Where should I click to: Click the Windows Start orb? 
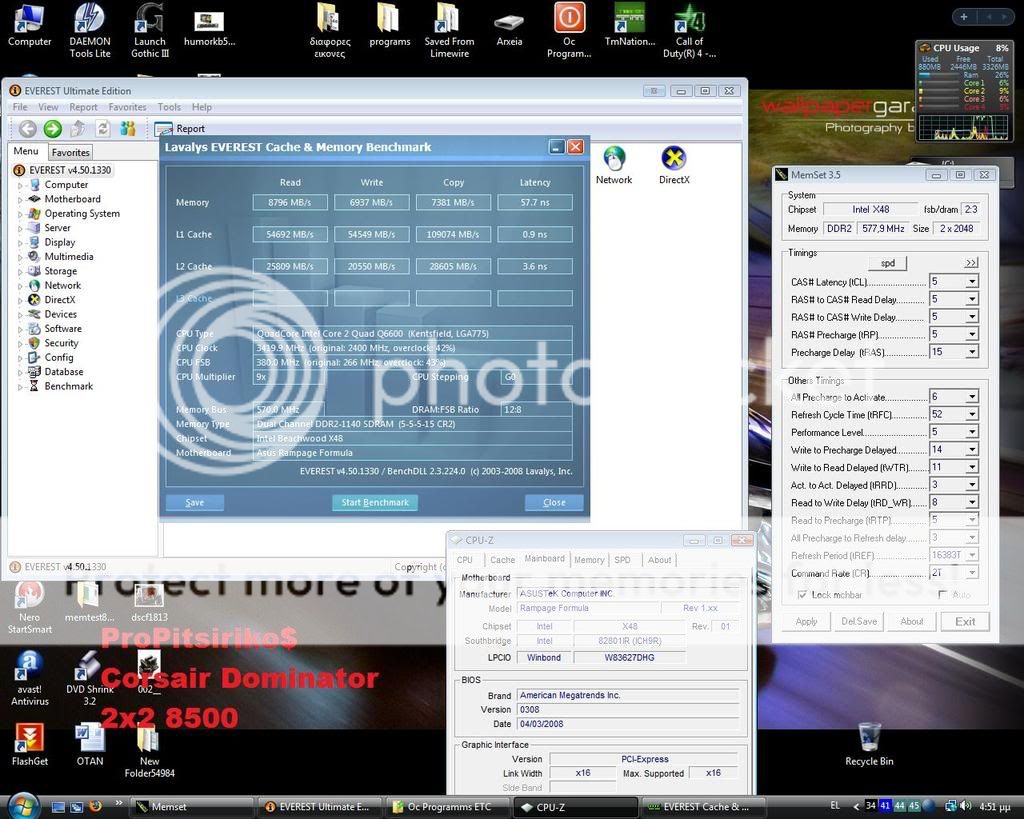pos(22,806)
